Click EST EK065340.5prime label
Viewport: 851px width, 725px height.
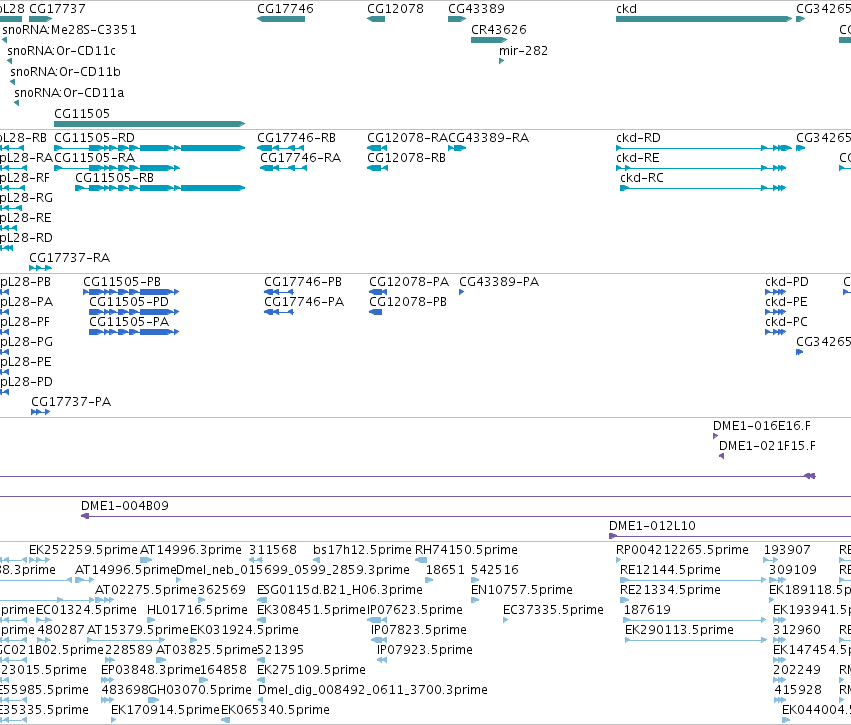click(x=275, y=711)
